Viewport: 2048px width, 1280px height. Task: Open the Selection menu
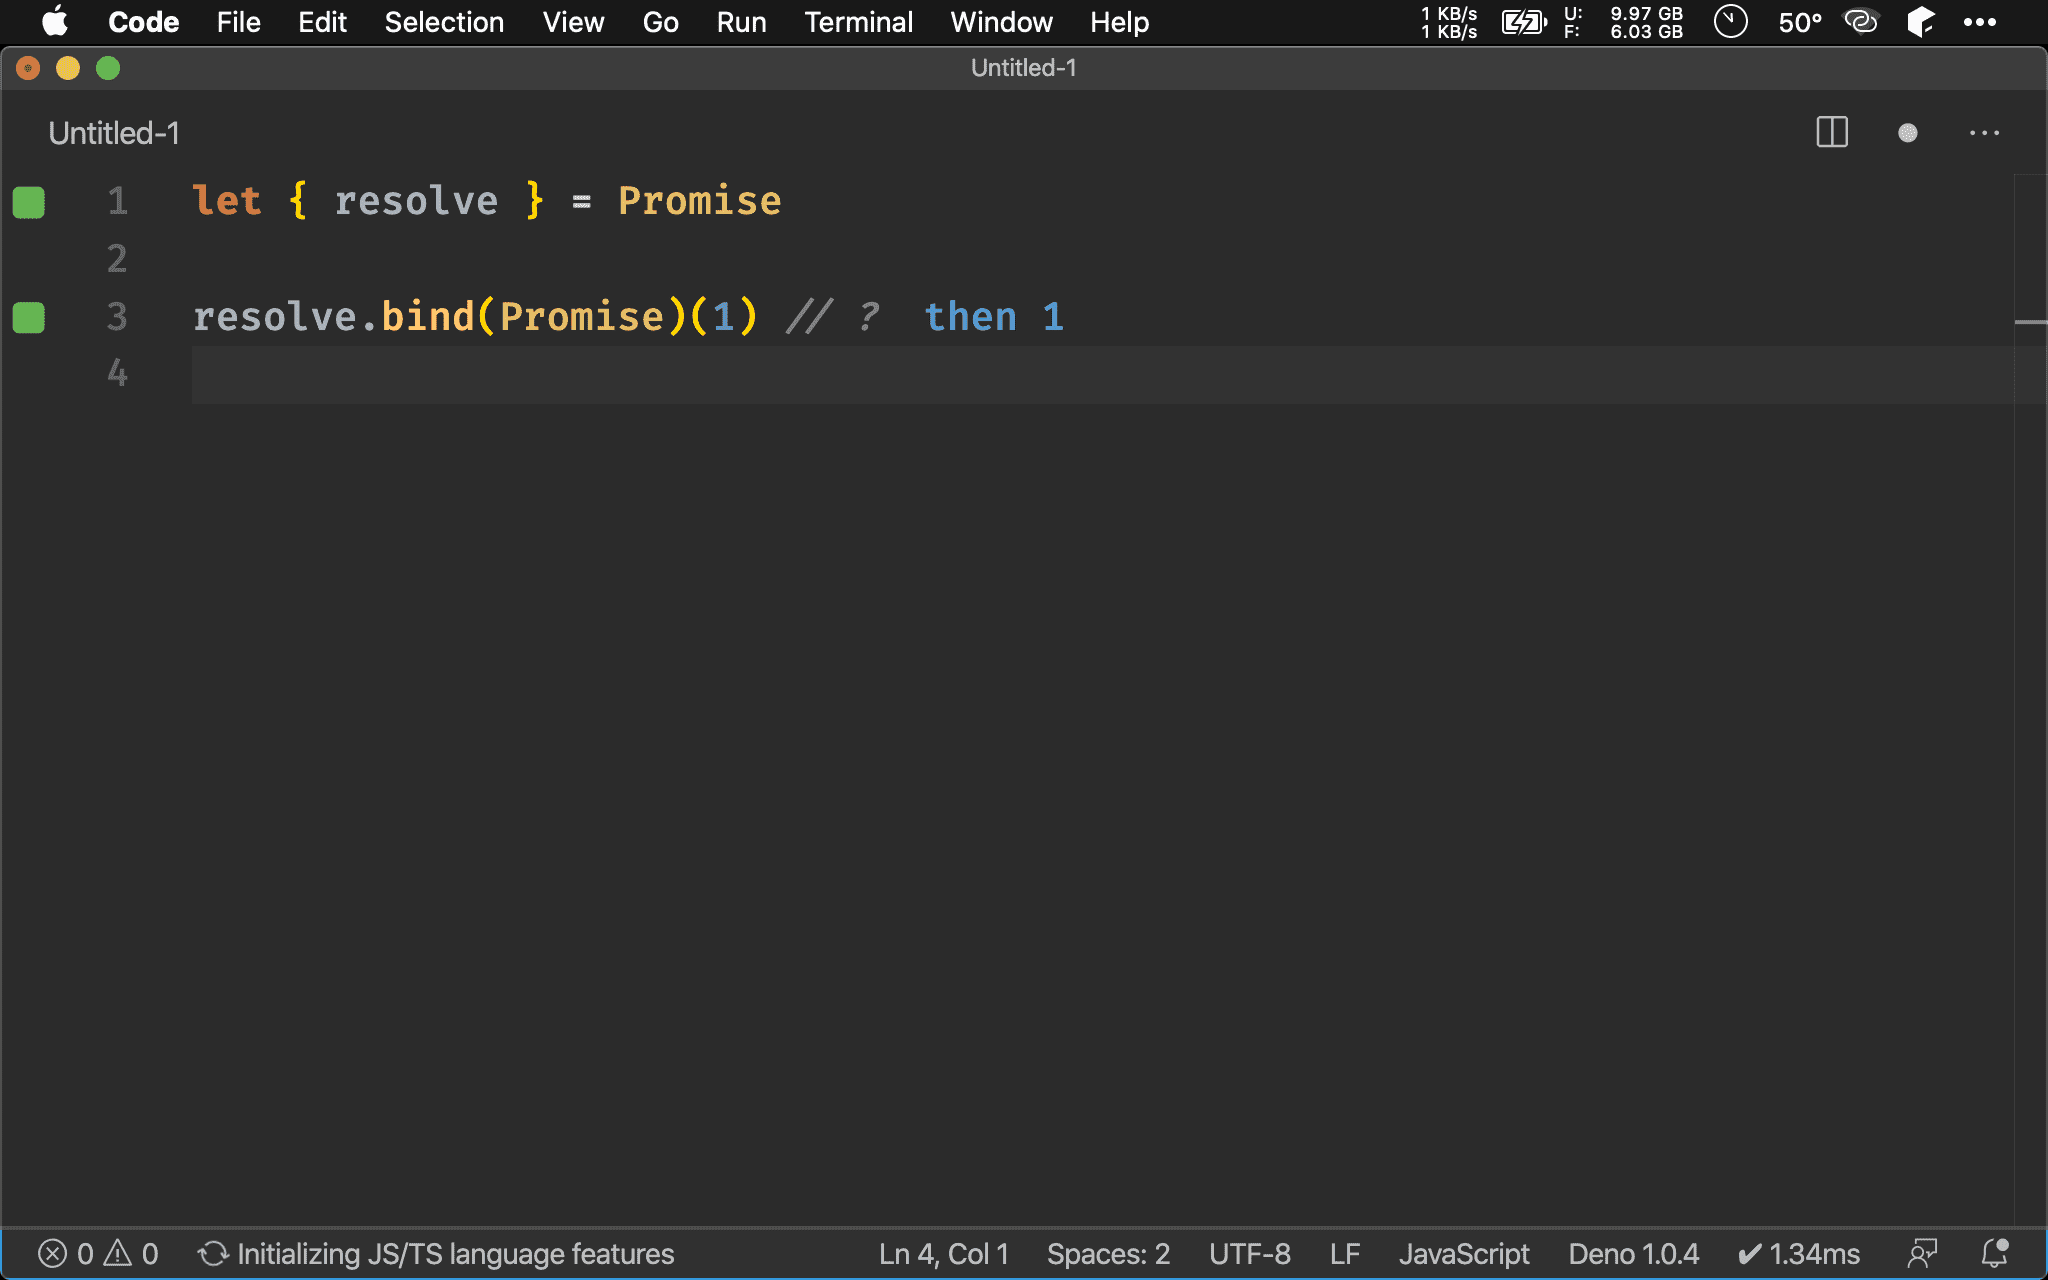(444, 22)
